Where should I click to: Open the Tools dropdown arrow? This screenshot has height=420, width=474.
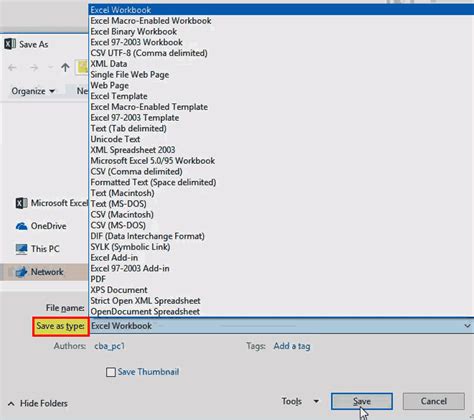pos(316,401)
